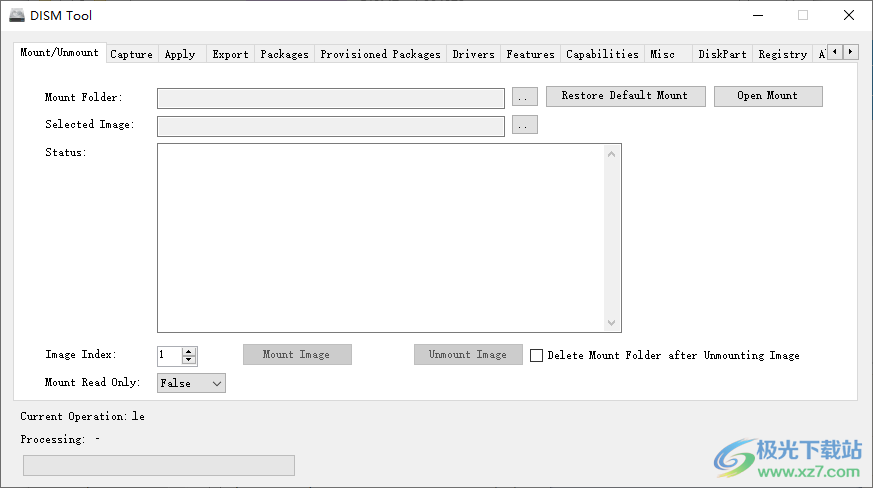Close the DISM Tool window
The image size is (873, 488).
point(849,15)
